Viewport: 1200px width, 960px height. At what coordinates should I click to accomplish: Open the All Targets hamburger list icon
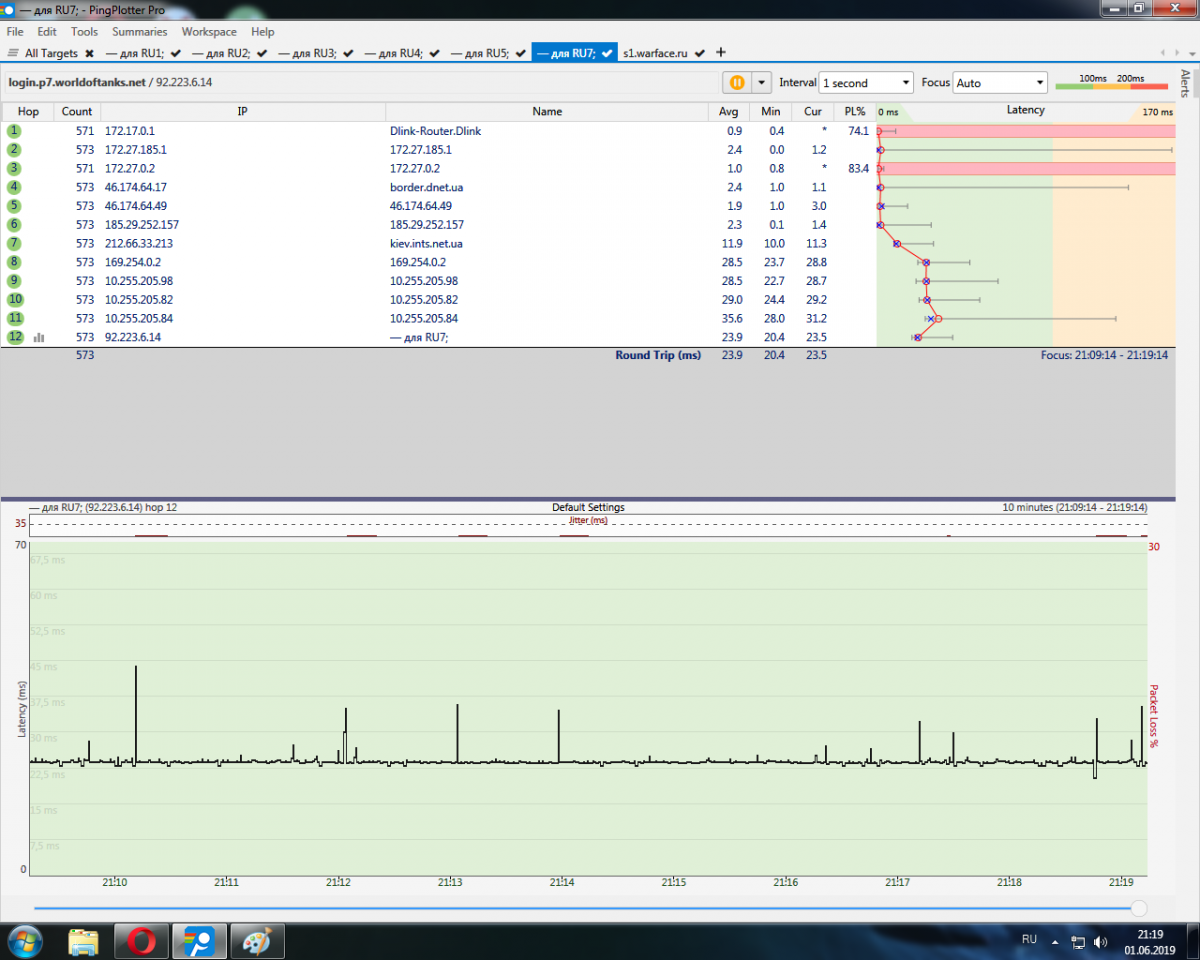pyautogui.click(x=13, y=53)
